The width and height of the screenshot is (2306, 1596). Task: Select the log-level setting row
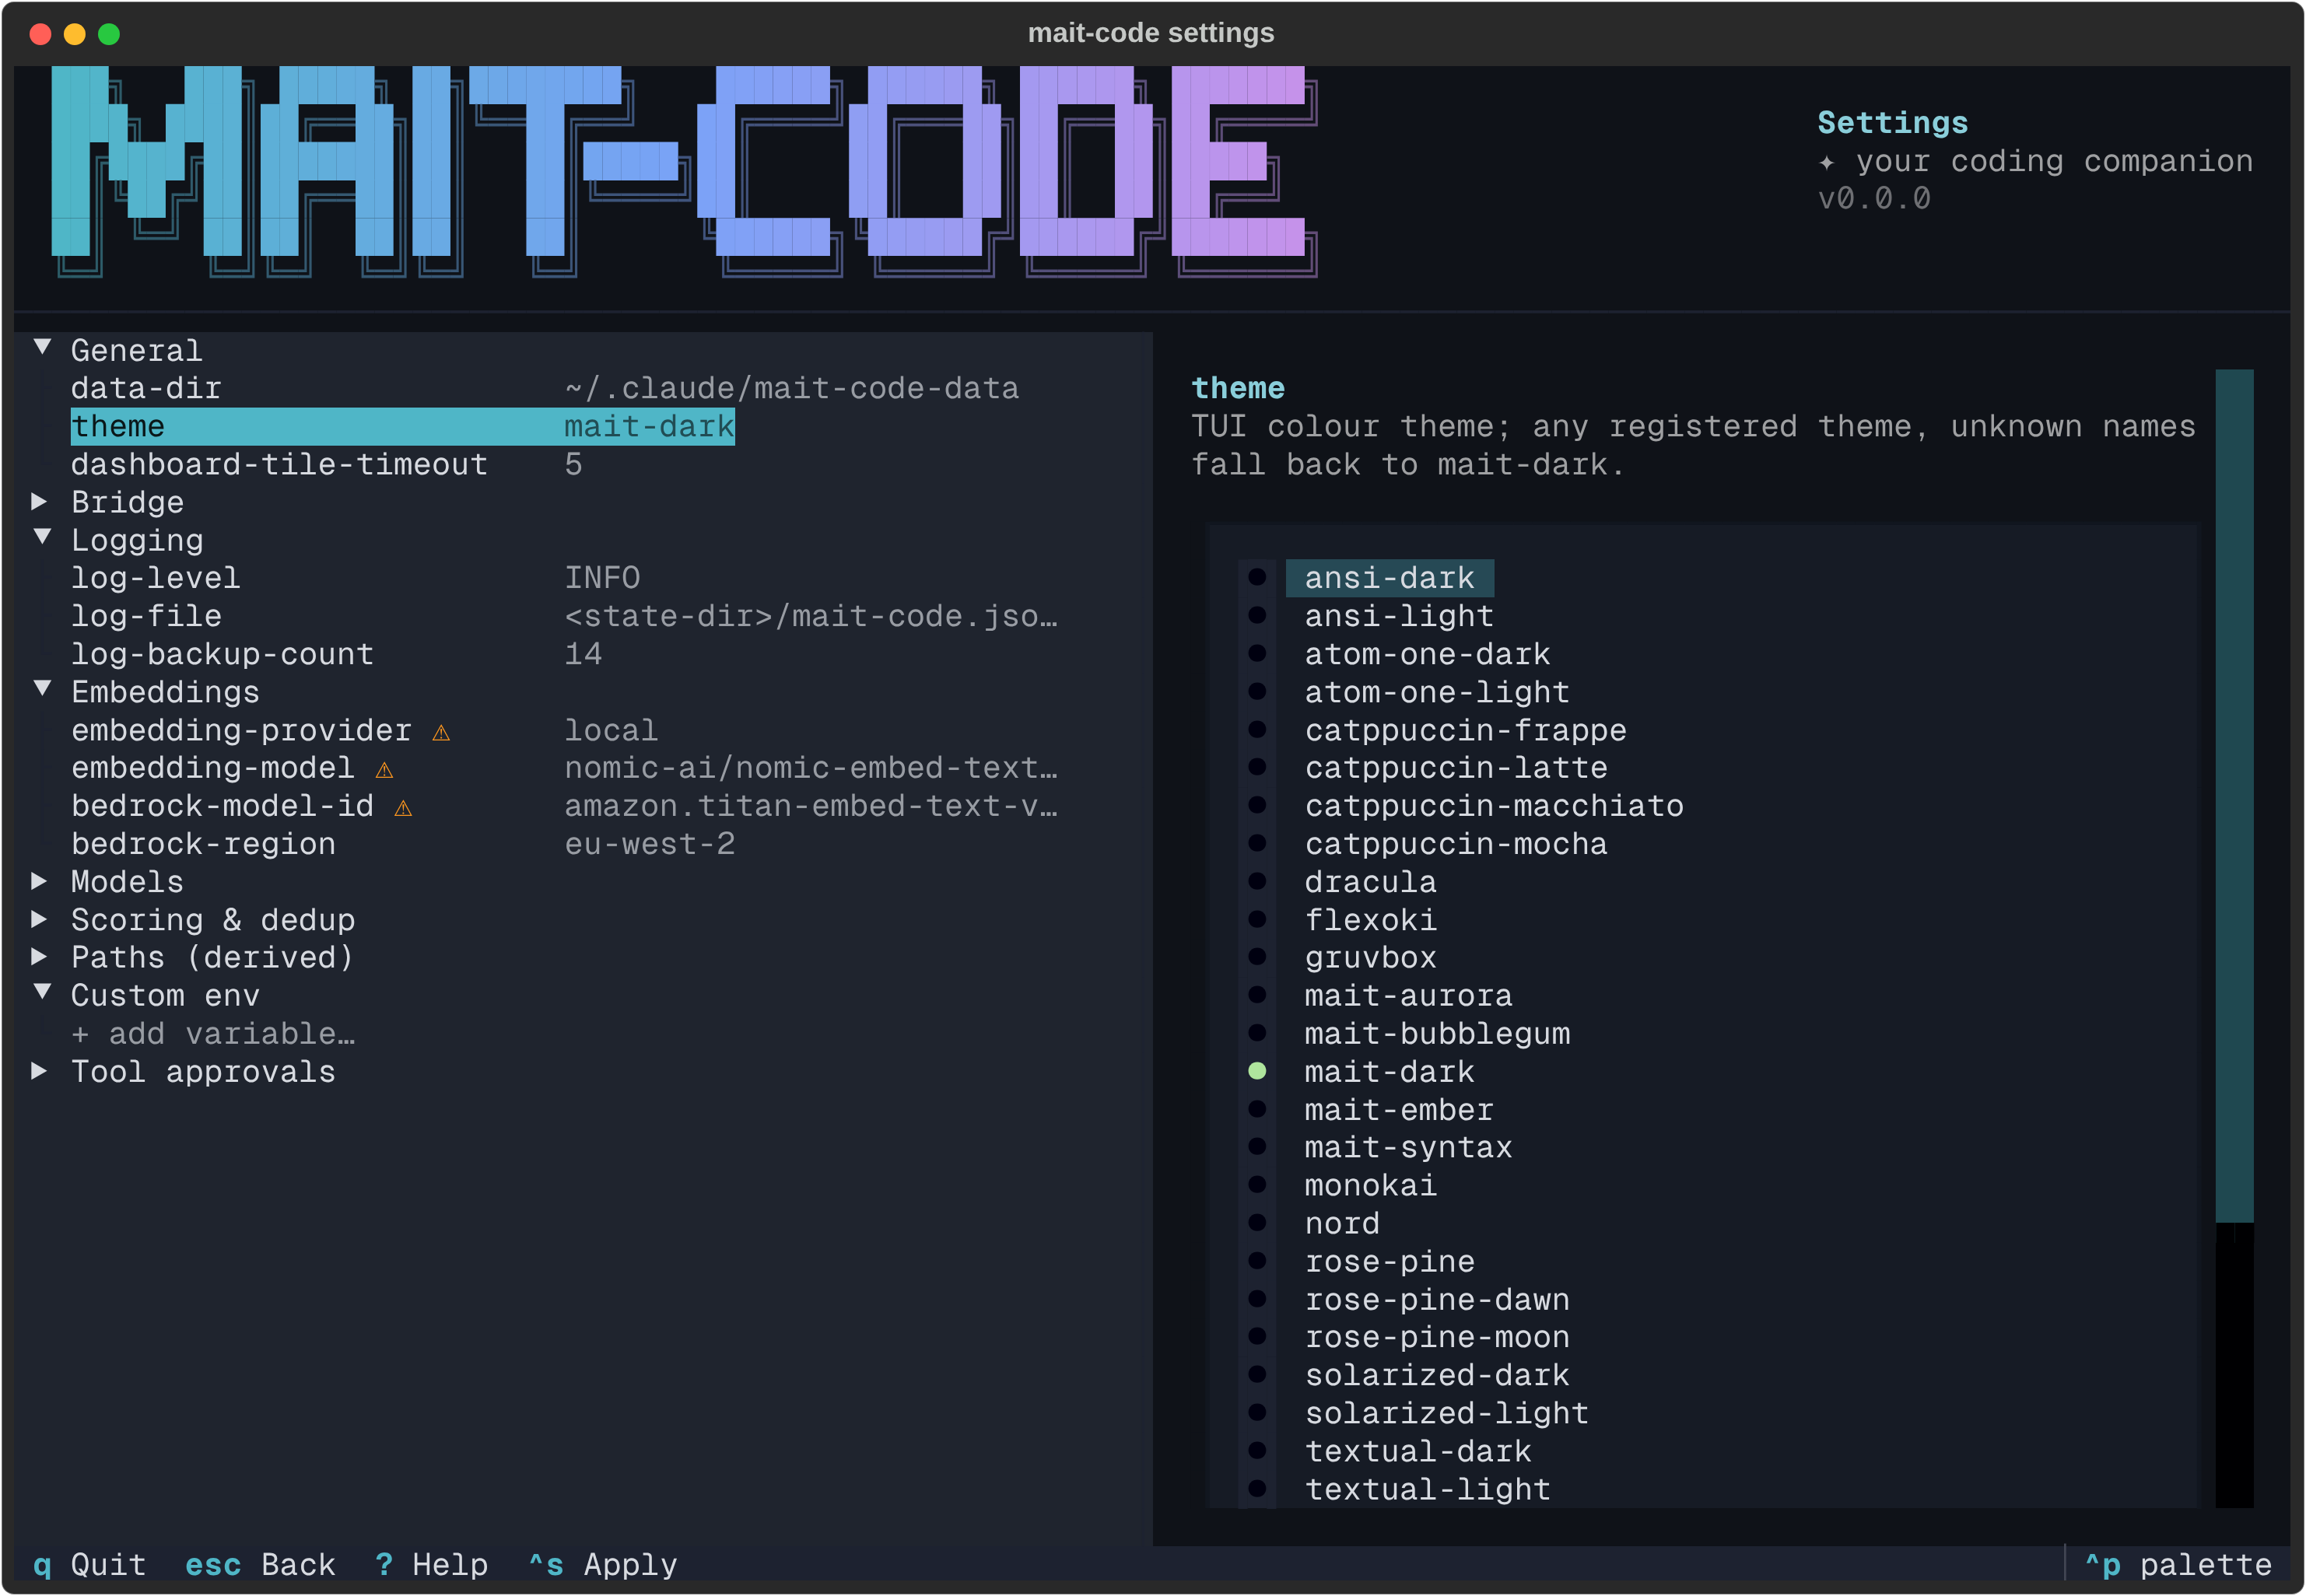[355, 578]
